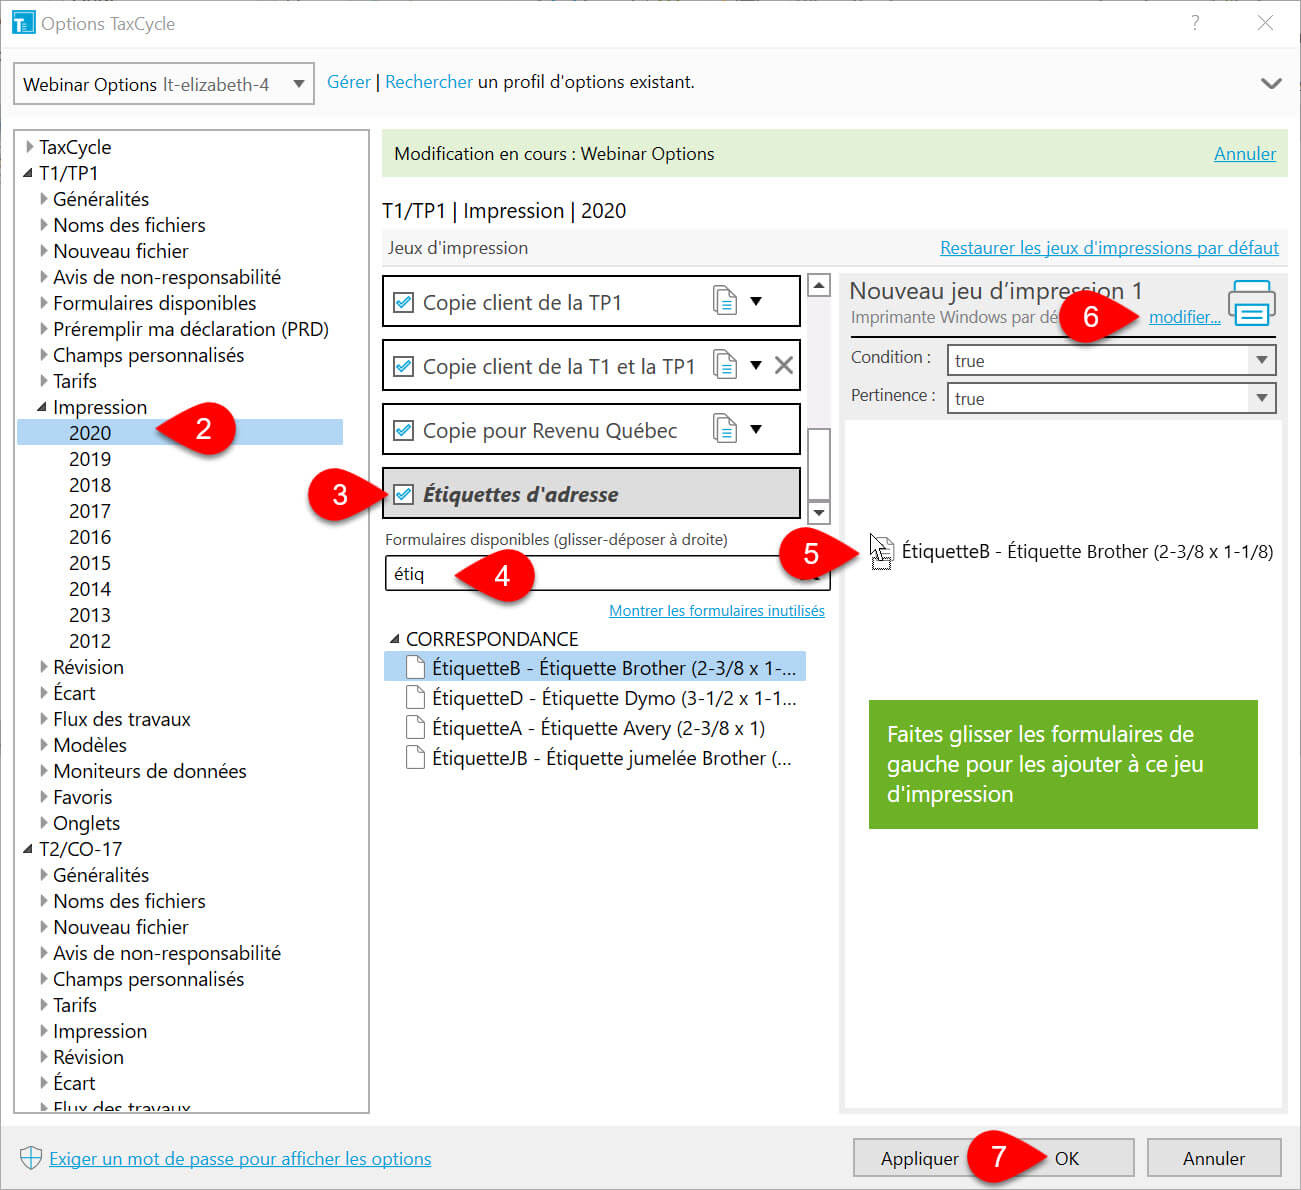The width and height of the screenshot is (1301, 1190).
Task: Select year 2019 under Impression
Action: click(x=90, y=459)
